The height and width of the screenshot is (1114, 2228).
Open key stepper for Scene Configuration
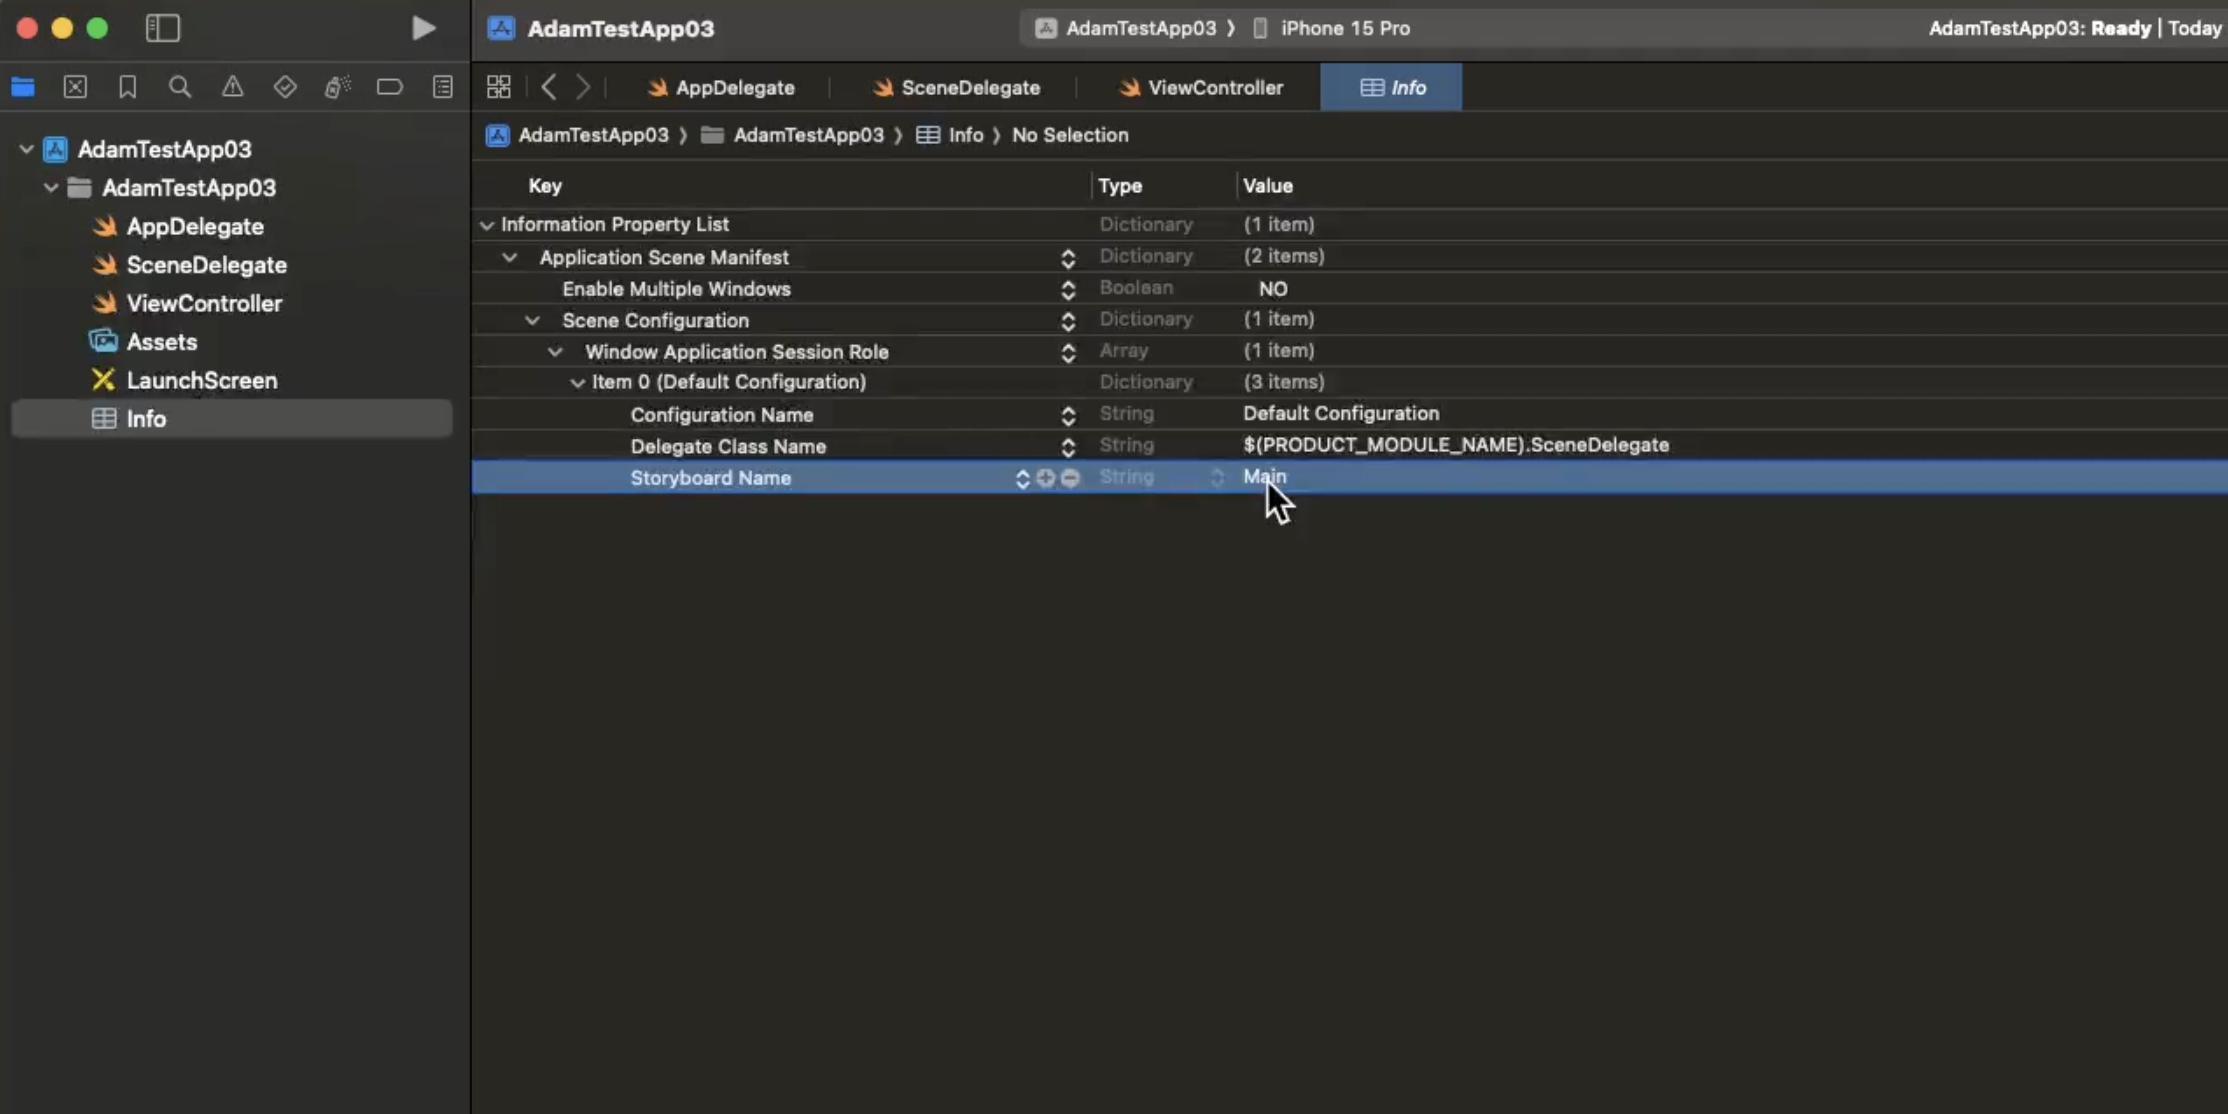[x=1068, y=321]
